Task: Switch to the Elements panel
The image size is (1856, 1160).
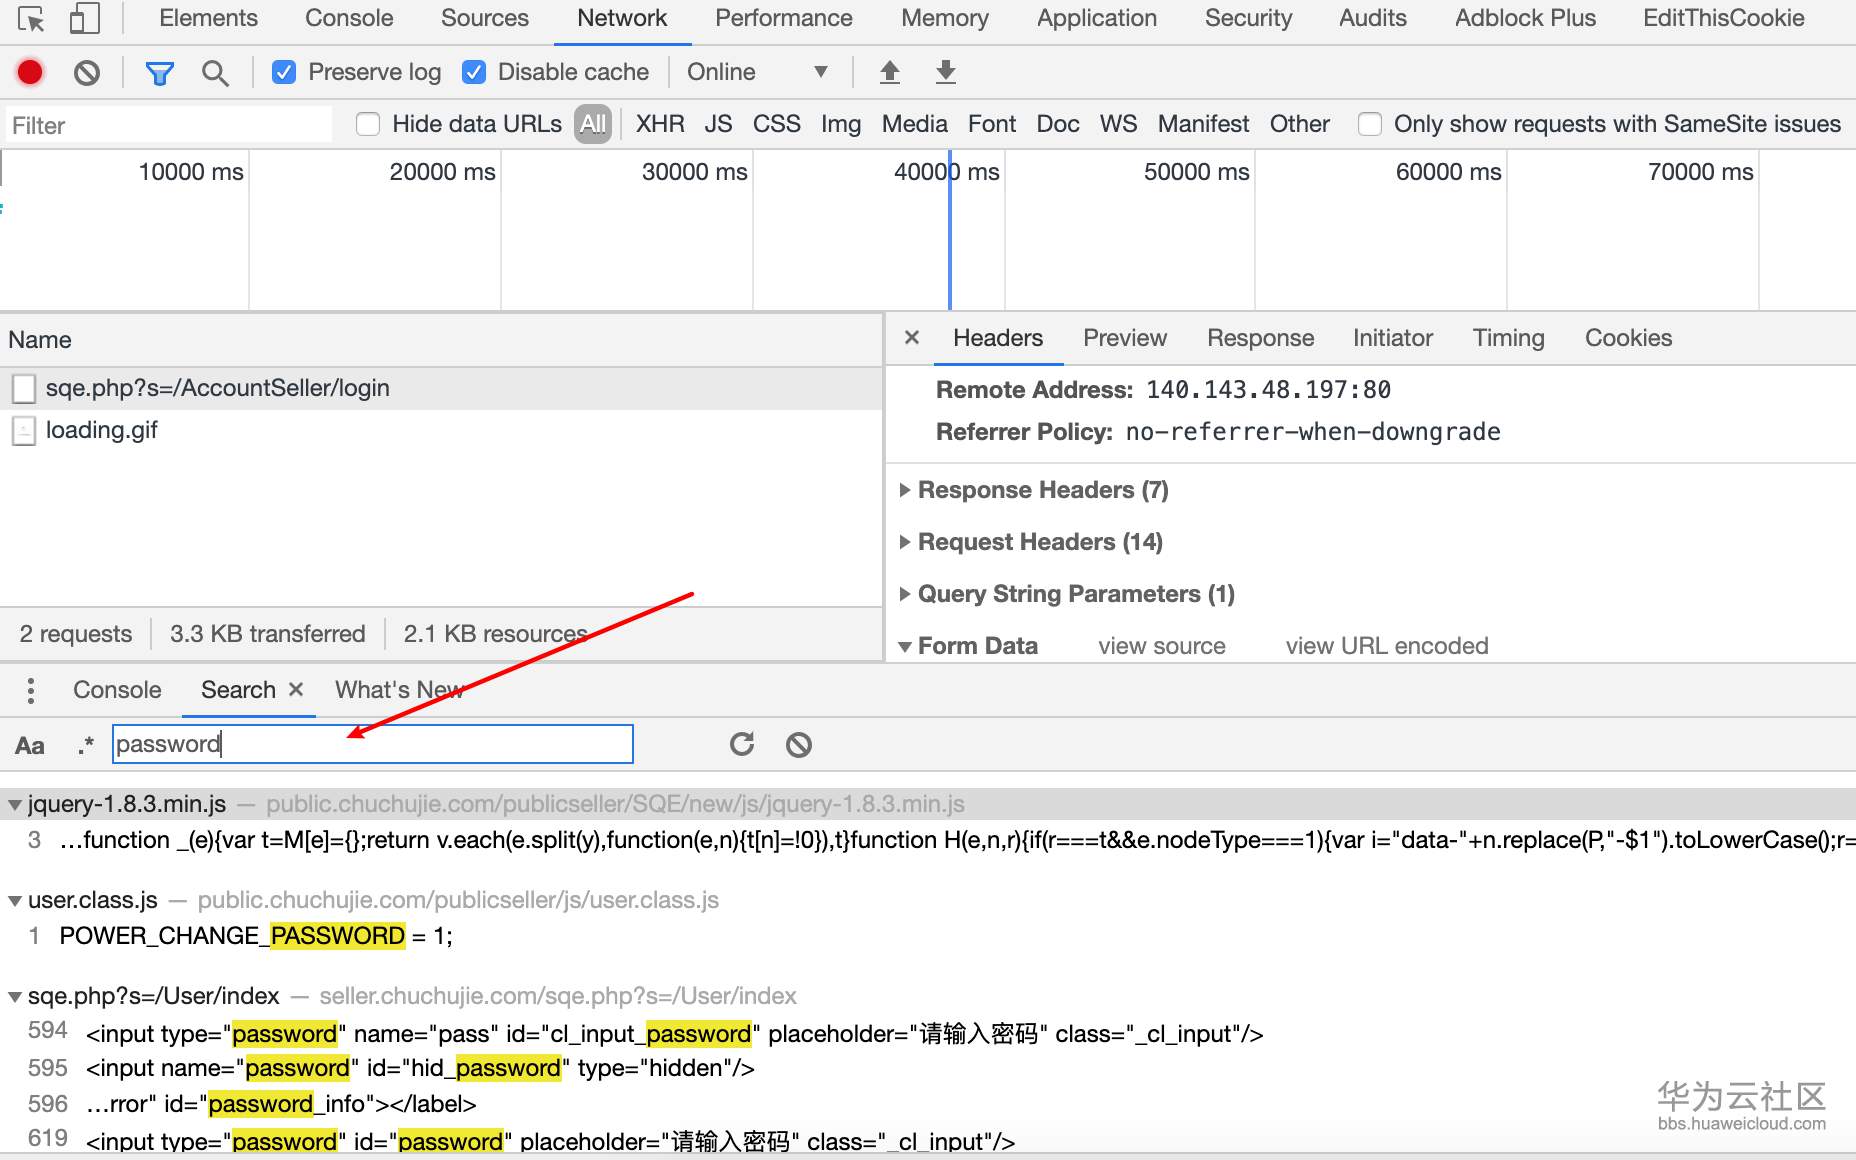Action: click(208, 18)
